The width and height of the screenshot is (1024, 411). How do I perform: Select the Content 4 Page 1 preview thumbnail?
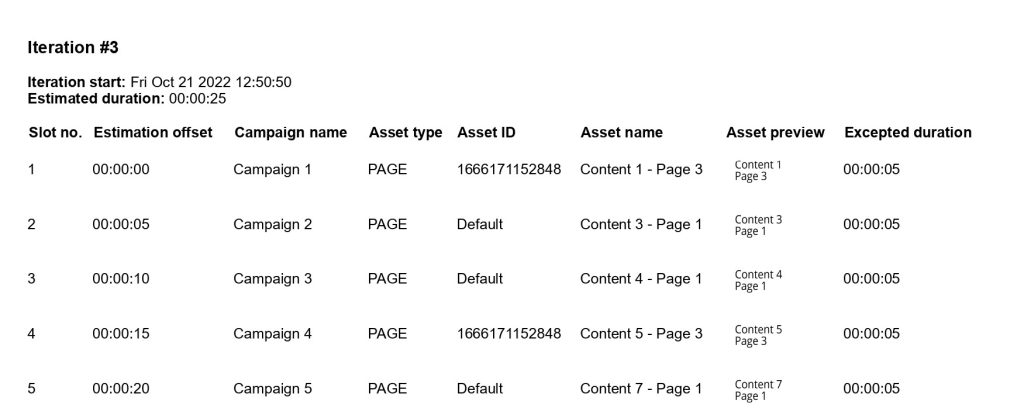[x=758, y=280]
